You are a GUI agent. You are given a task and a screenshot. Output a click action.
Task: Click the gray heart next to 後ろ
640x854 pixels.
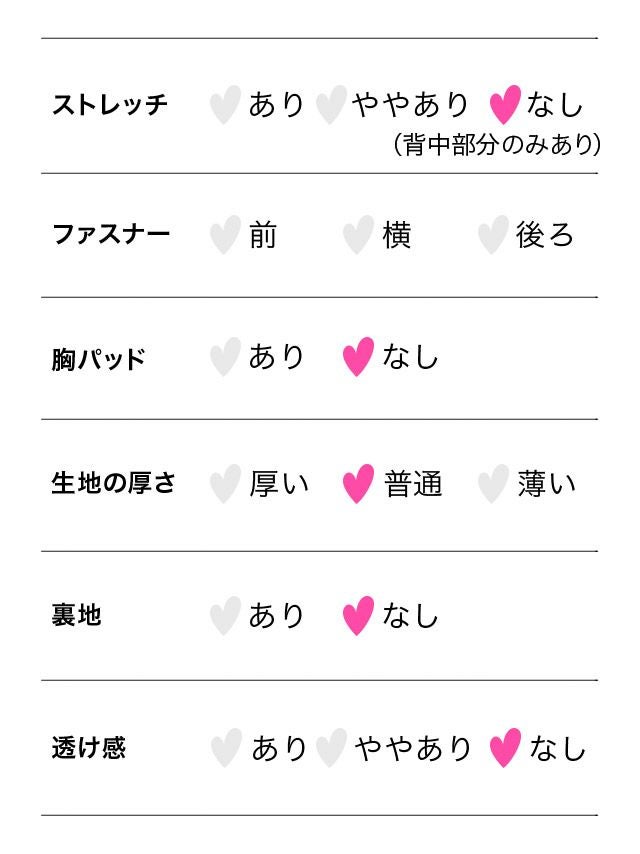click(492, 235)
